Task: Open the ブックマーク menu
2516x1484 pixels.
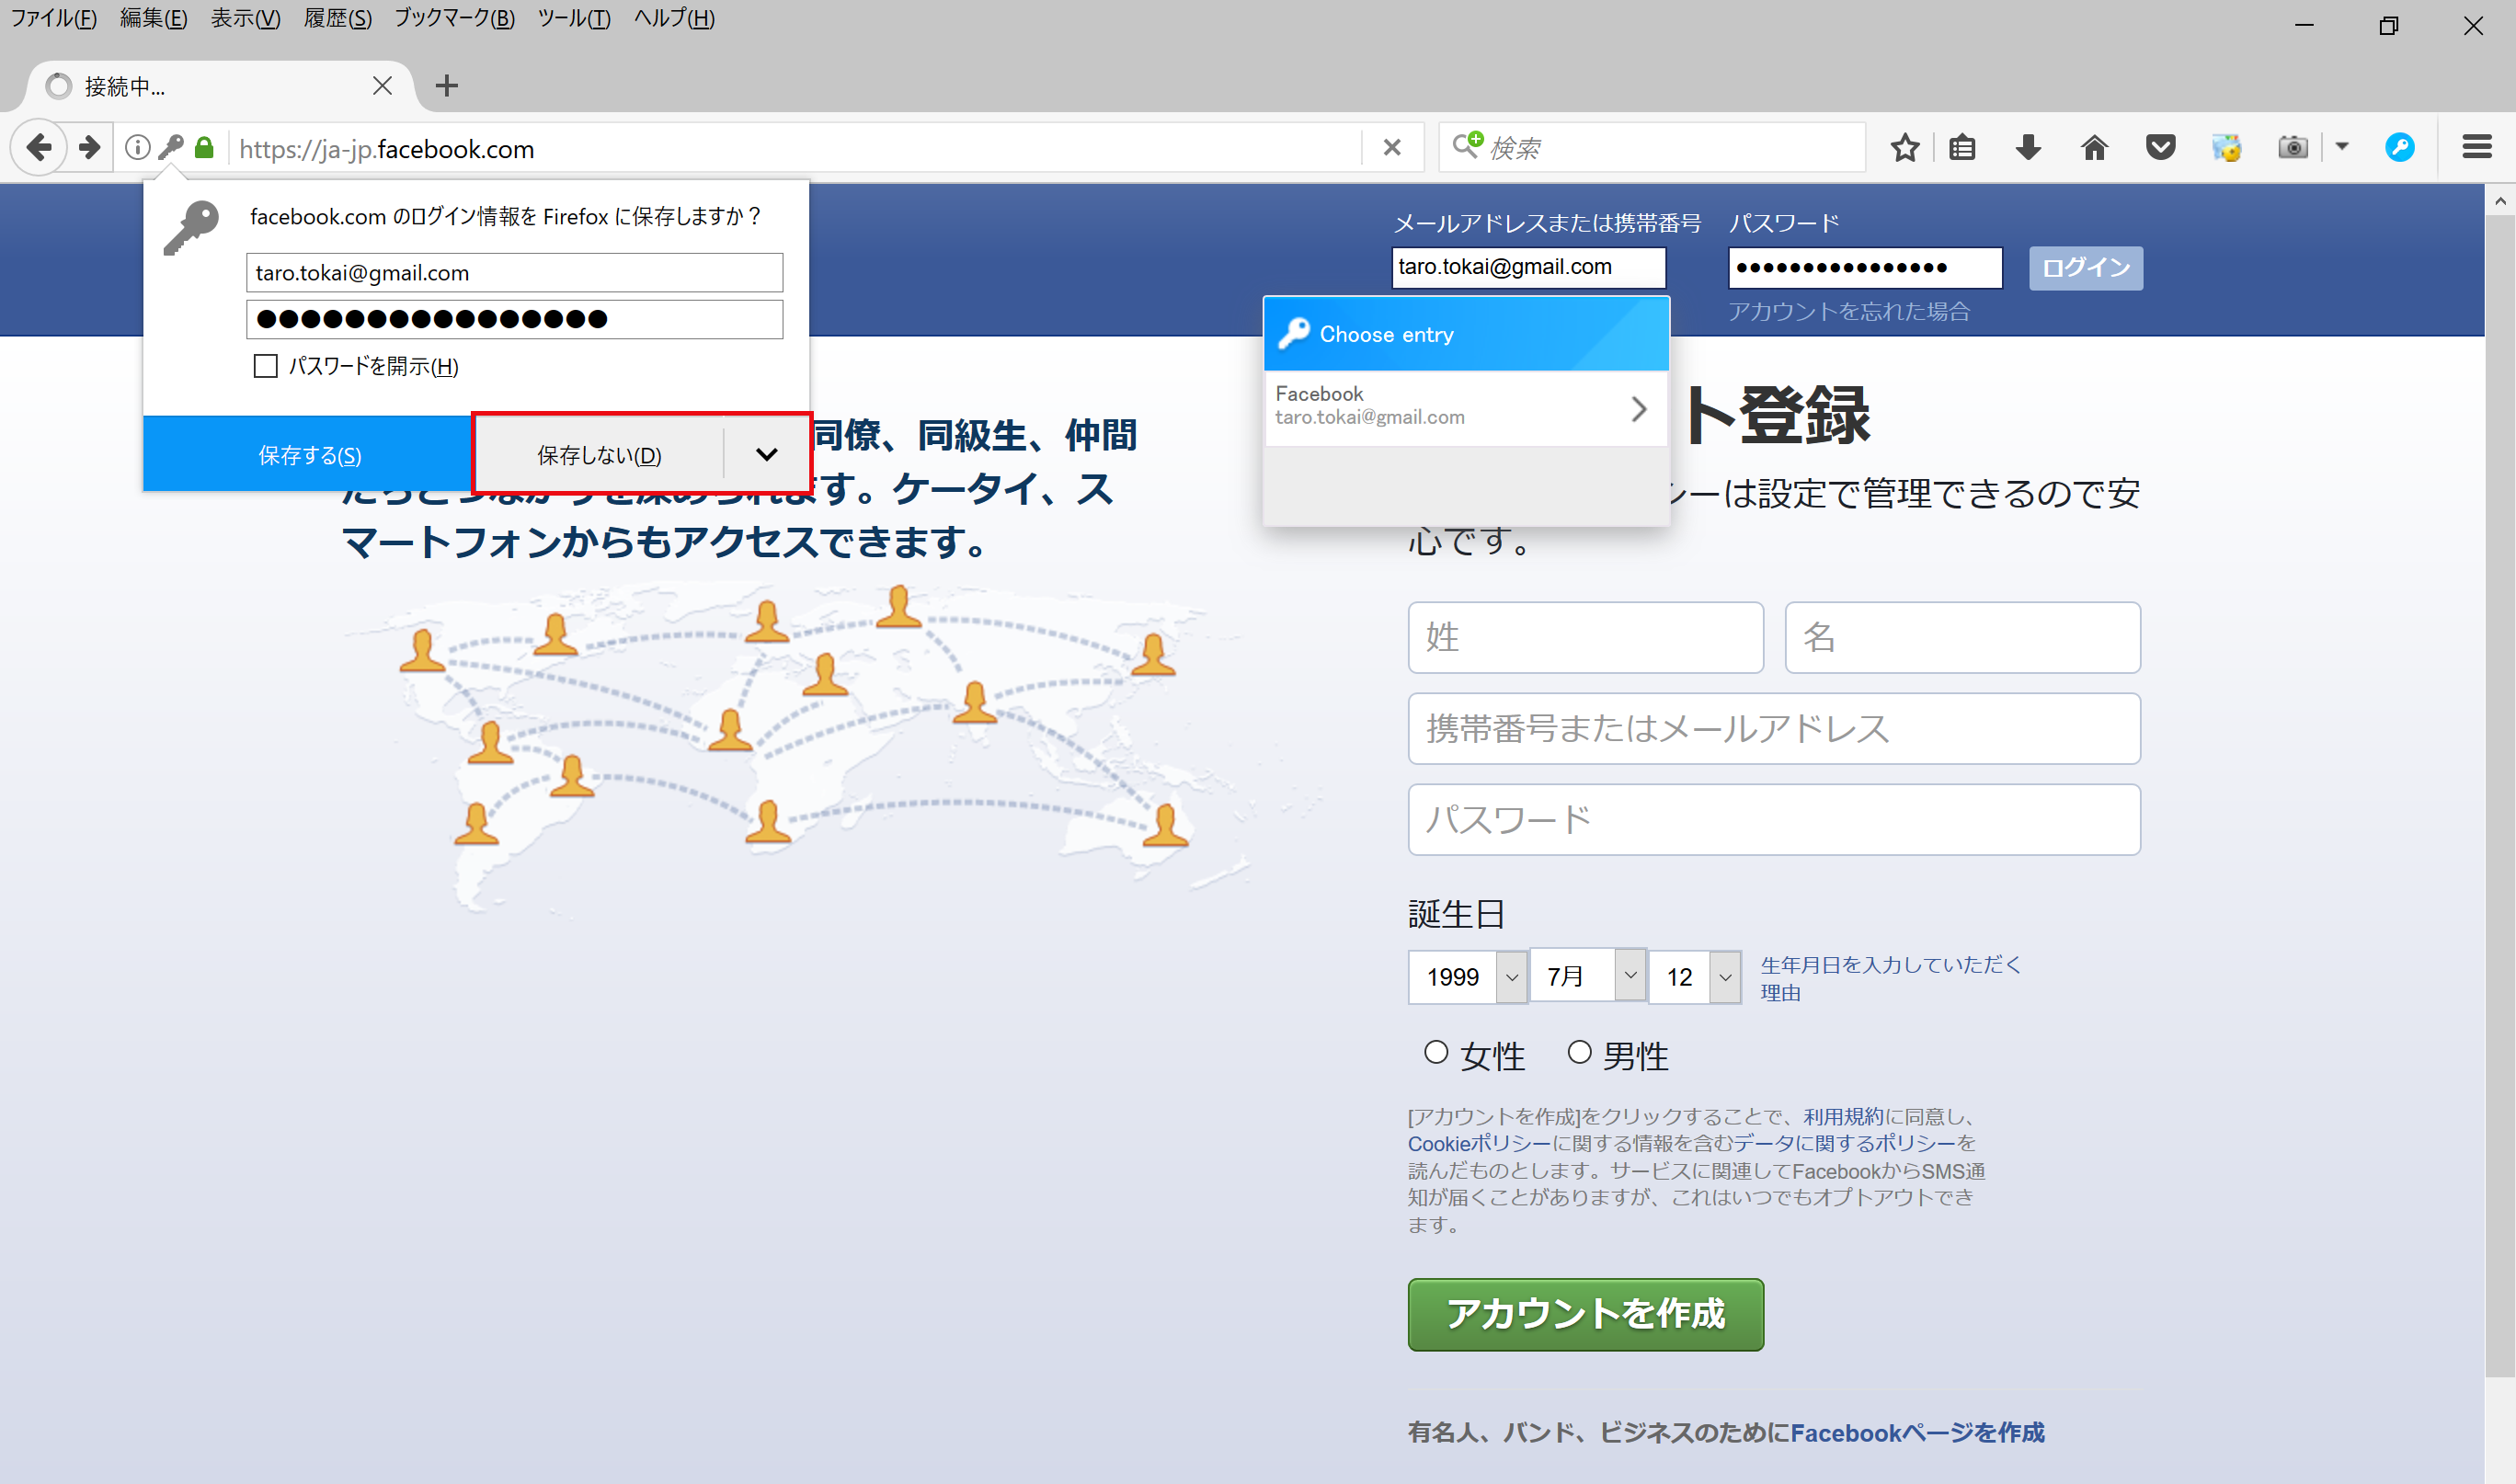Action: click(454, 18)
